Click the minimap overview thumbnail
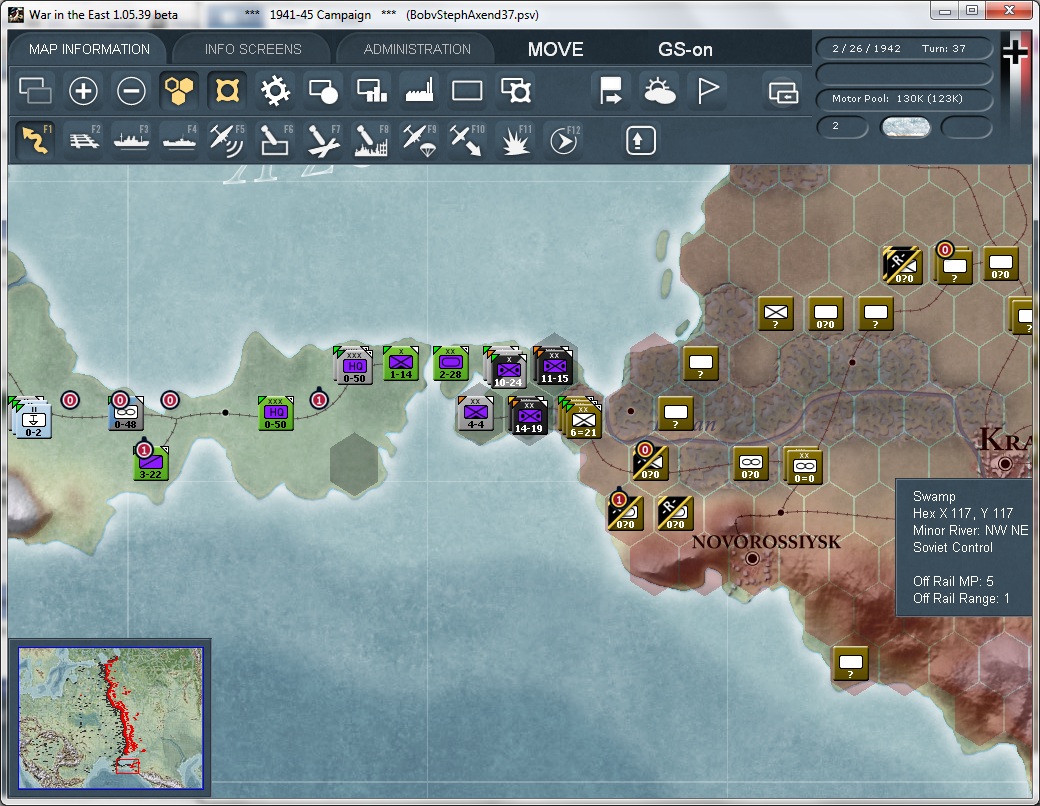The width and height of the screenshot is (1040, 806). click(x=111, y=718)
